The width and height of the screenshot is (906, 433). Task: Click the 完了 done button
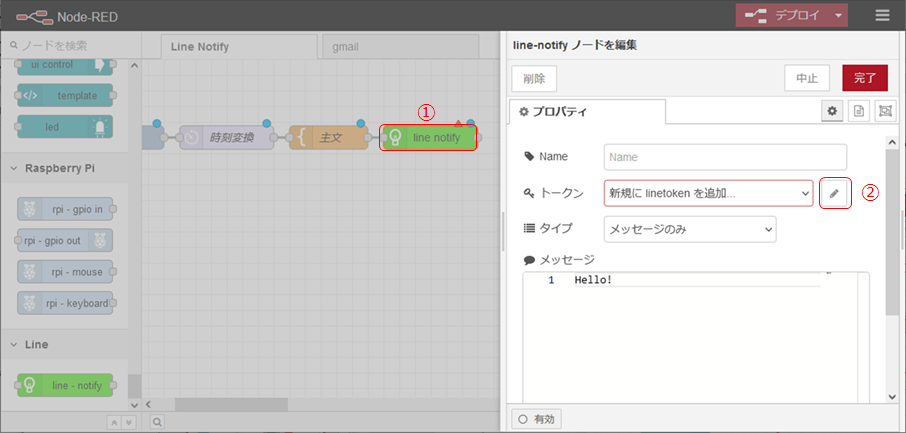865,78
